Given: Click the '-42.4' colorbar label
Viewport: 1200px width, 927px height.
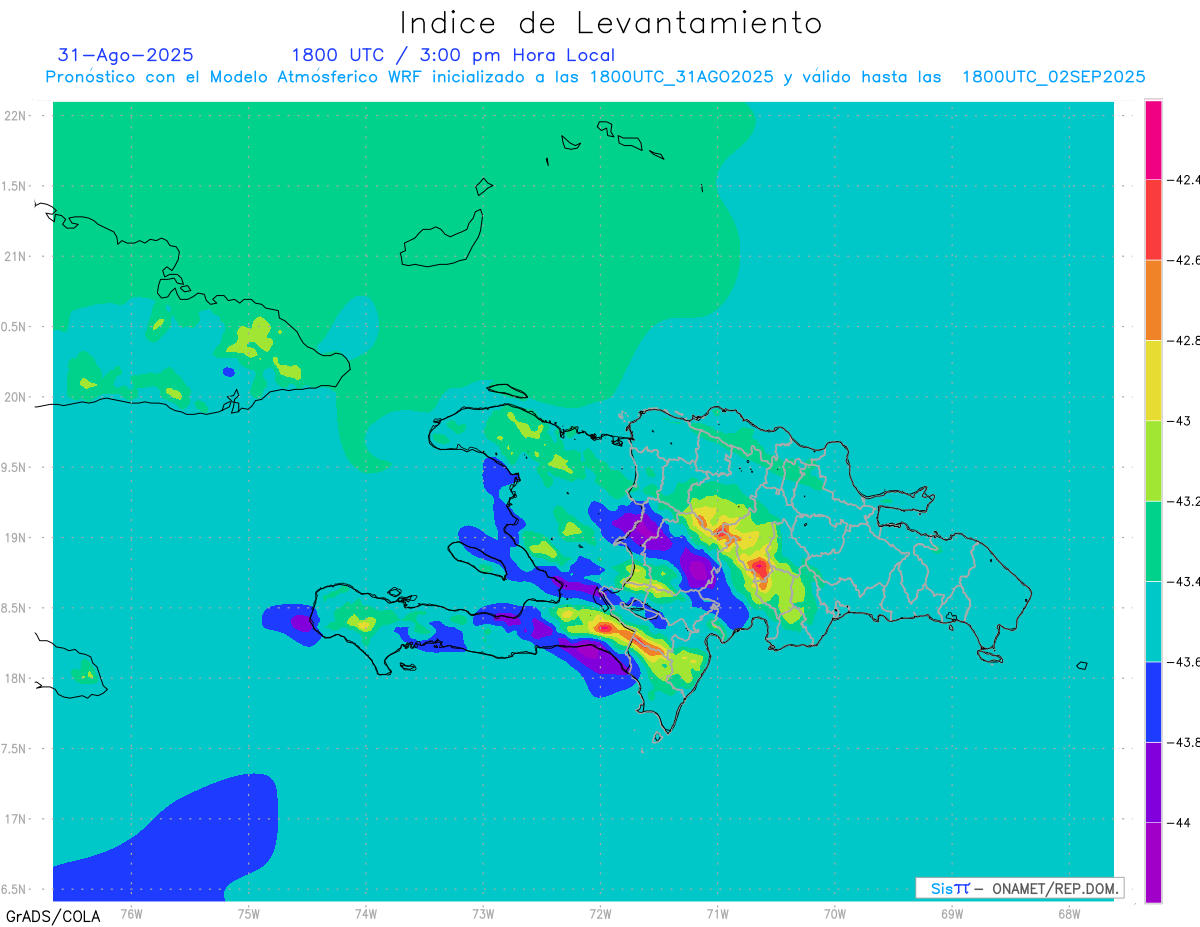Looking at the screenshot, I should click(x=1184, y=180).
